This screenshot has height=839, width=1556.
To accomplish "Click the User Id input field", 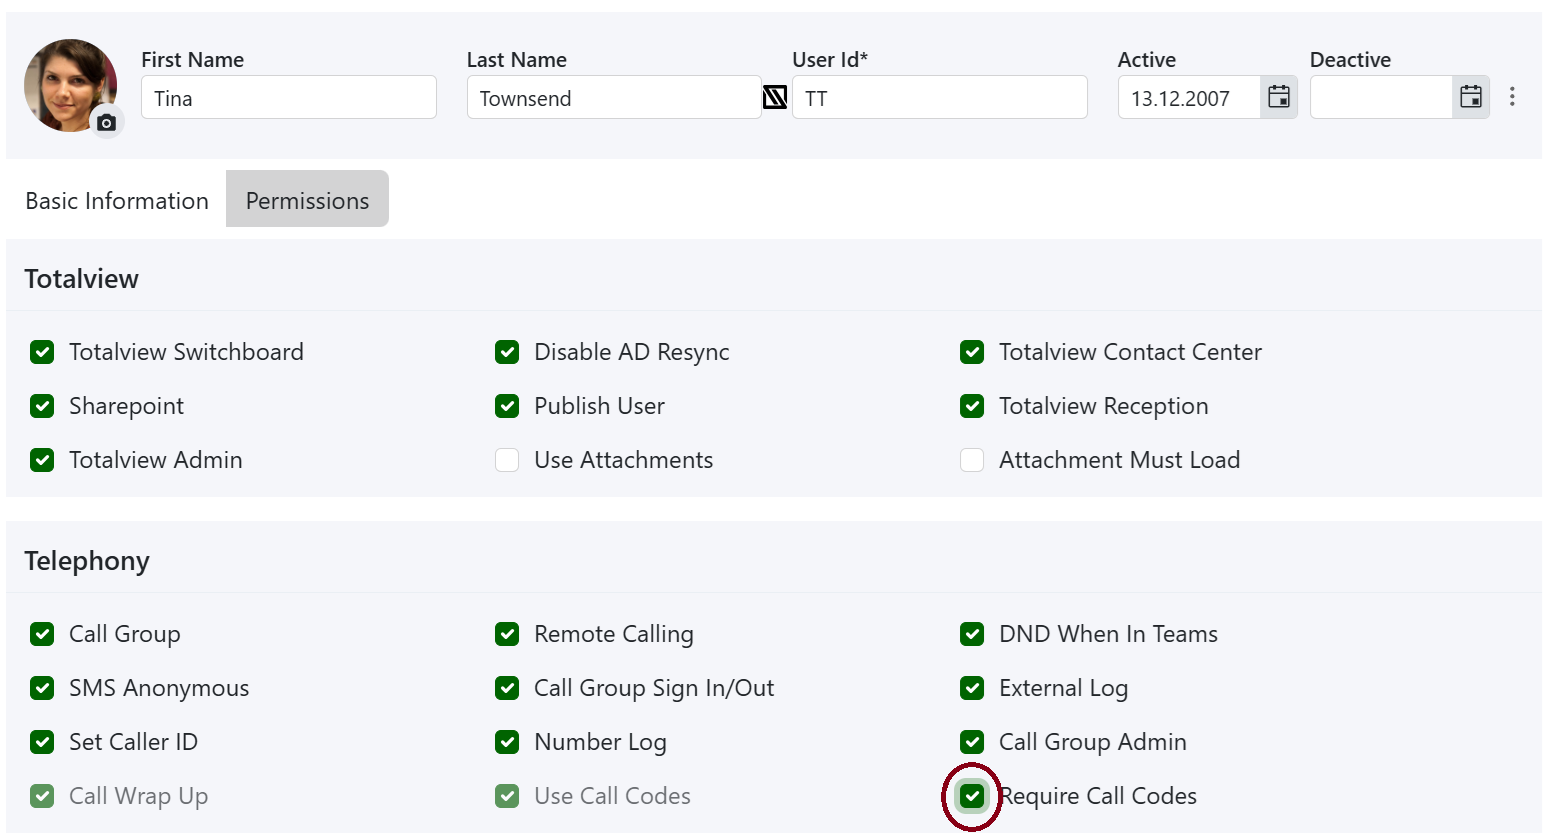I will point(940,98).
